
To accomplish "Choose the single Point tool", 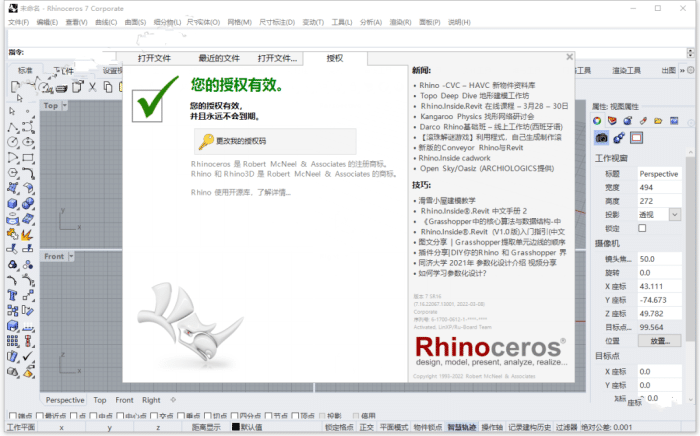I will [x=28, y=111].
